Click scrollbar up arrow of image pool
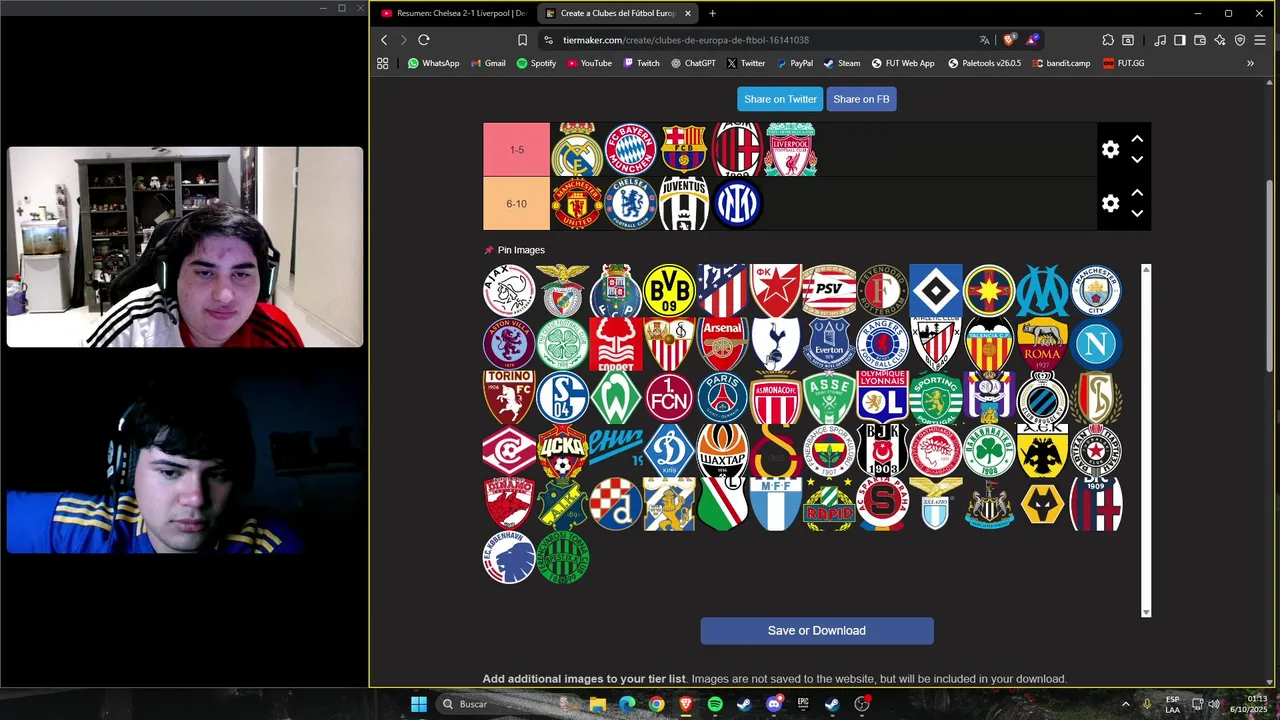 1146,269
